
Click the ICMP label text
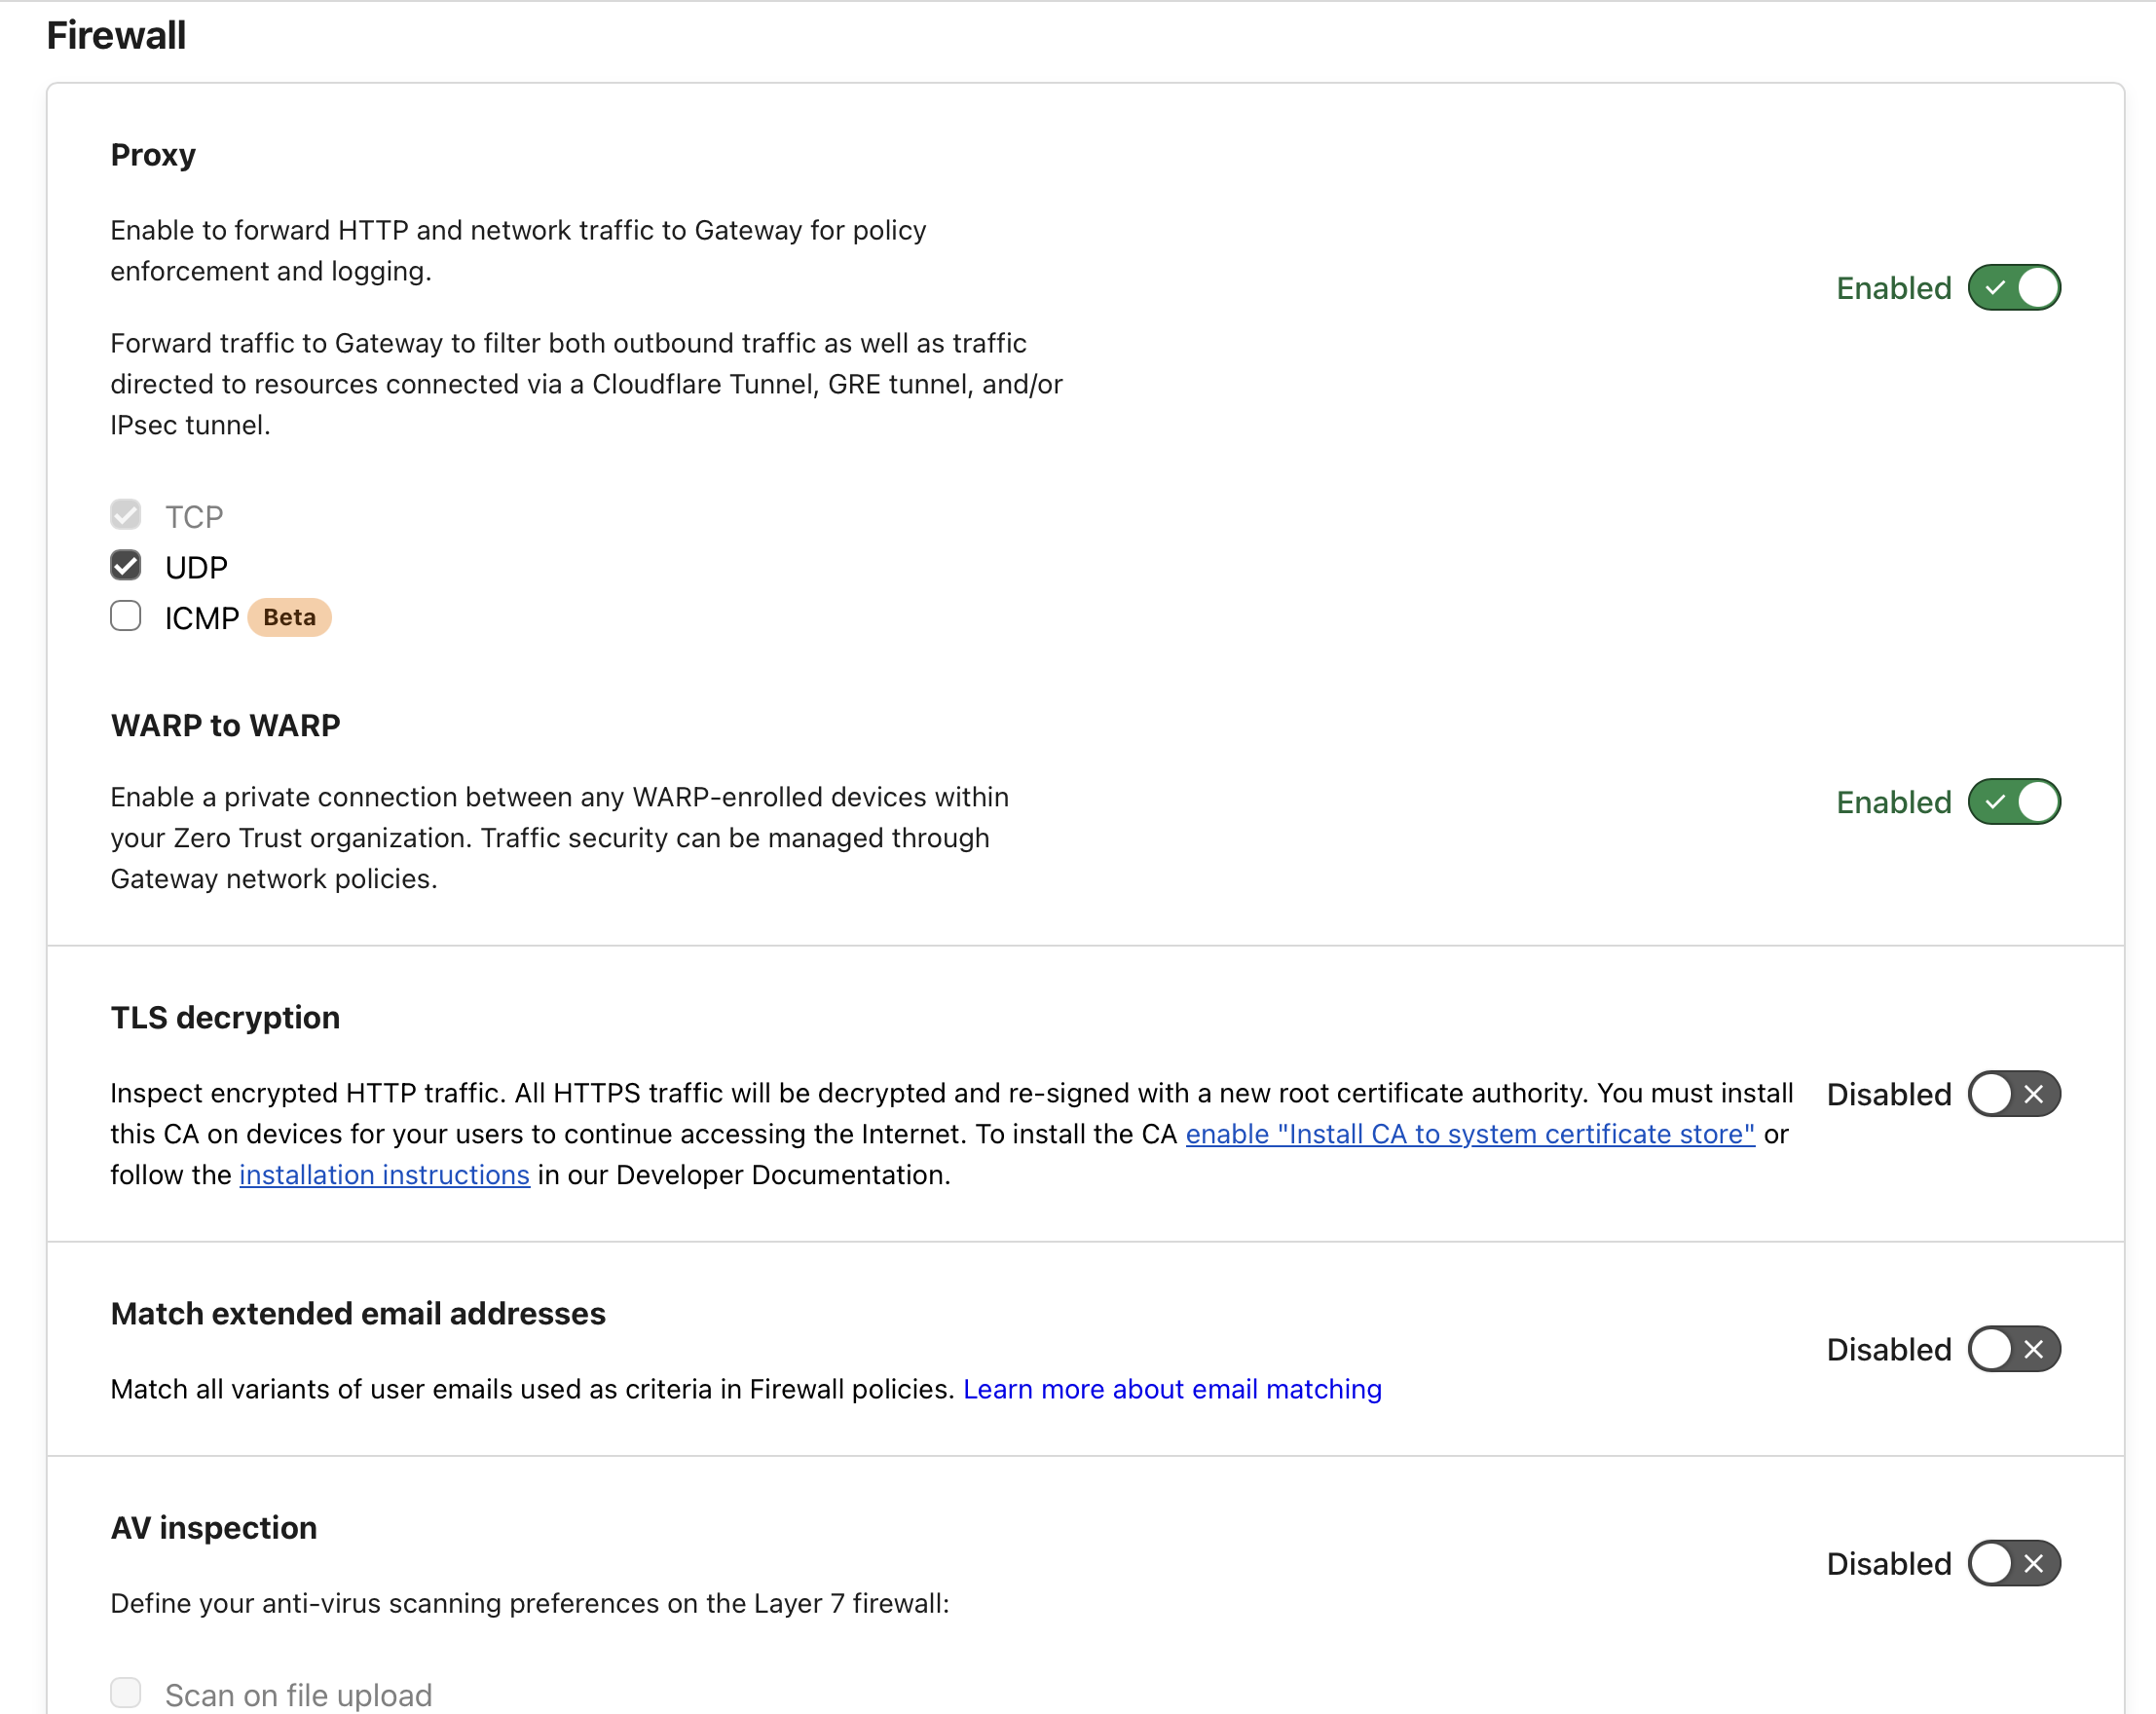[202, 618]
